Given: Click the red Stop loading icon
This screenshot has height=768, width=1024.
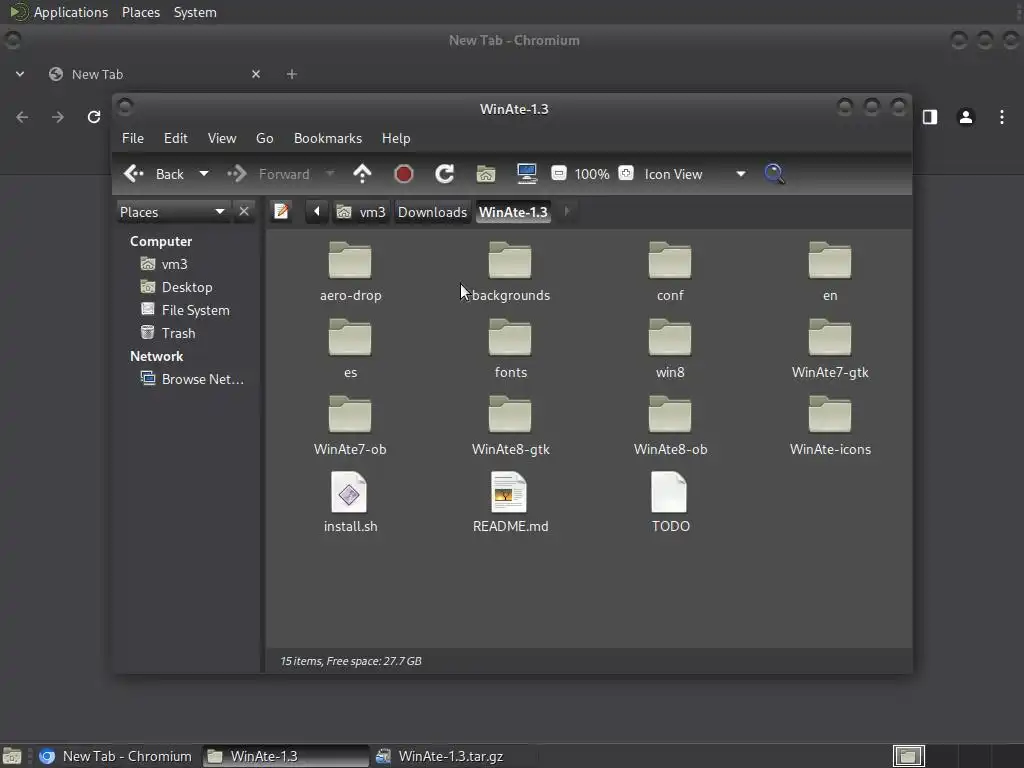Looking at the screenshot, I should [x=404, y=174].
